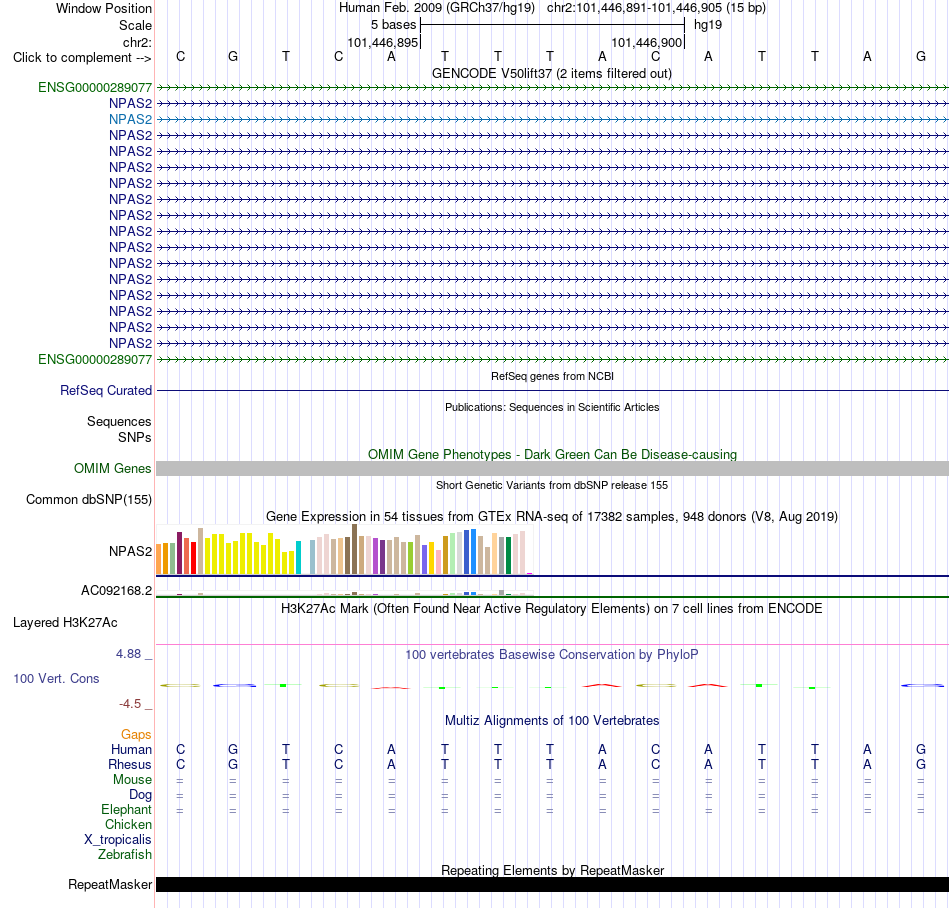This screenshot has height=908, width=950.
Task: Click the gray OMIM Genes bar
Action: [552, 468]
